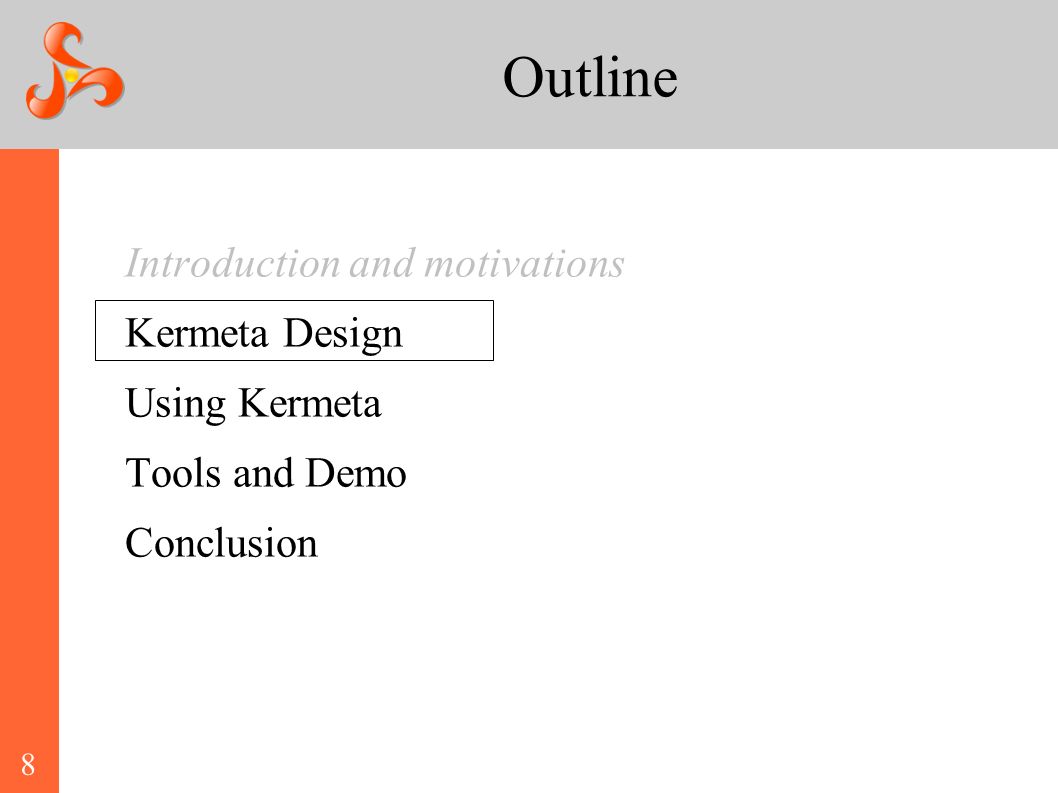Click empty space inside the highlight box

coord(449,331)
